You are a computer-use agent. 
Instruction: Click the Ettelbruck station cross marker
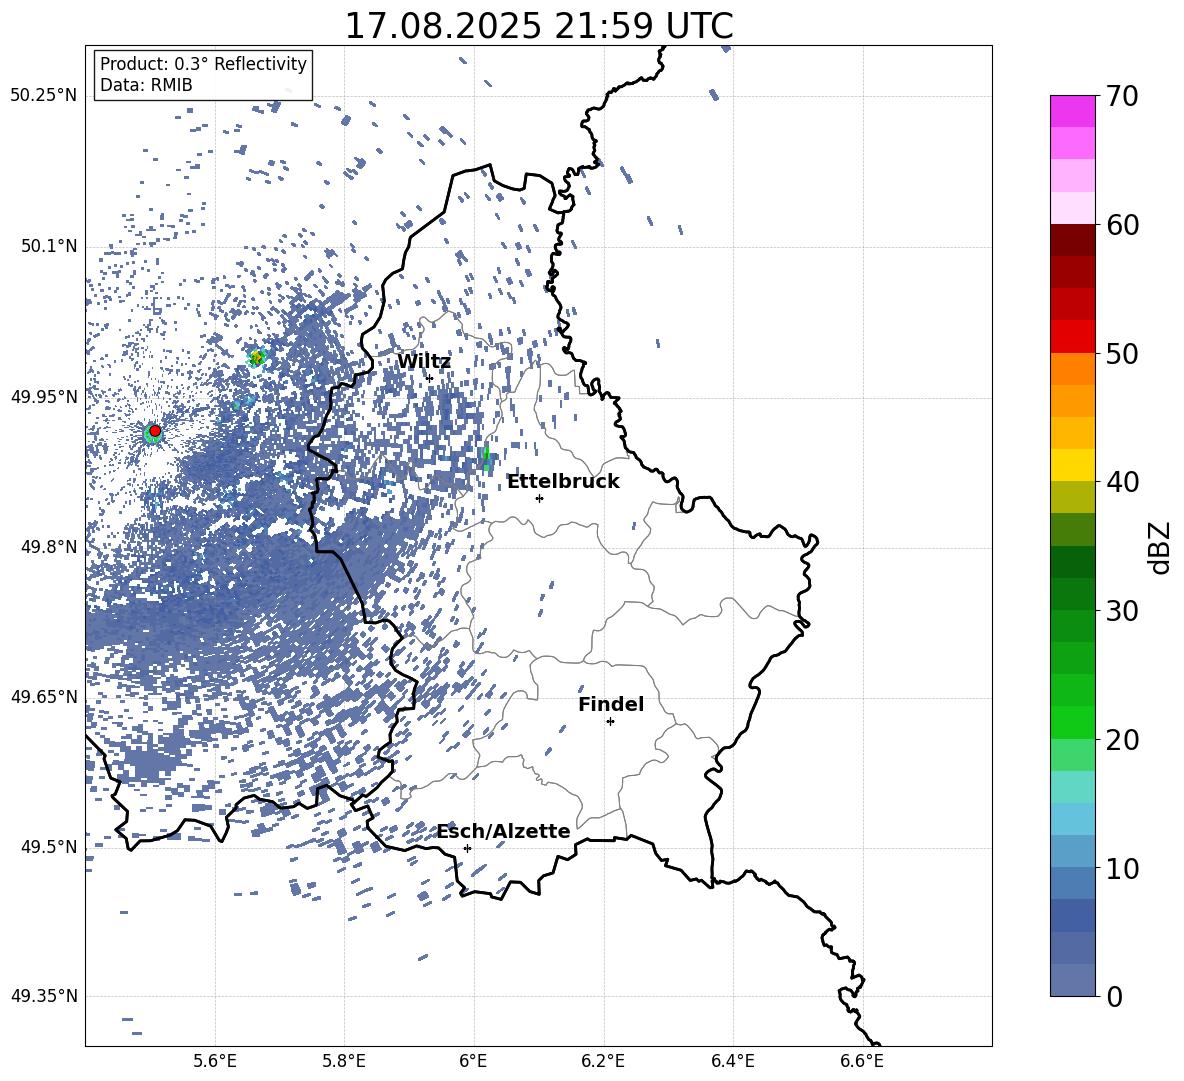539,498
